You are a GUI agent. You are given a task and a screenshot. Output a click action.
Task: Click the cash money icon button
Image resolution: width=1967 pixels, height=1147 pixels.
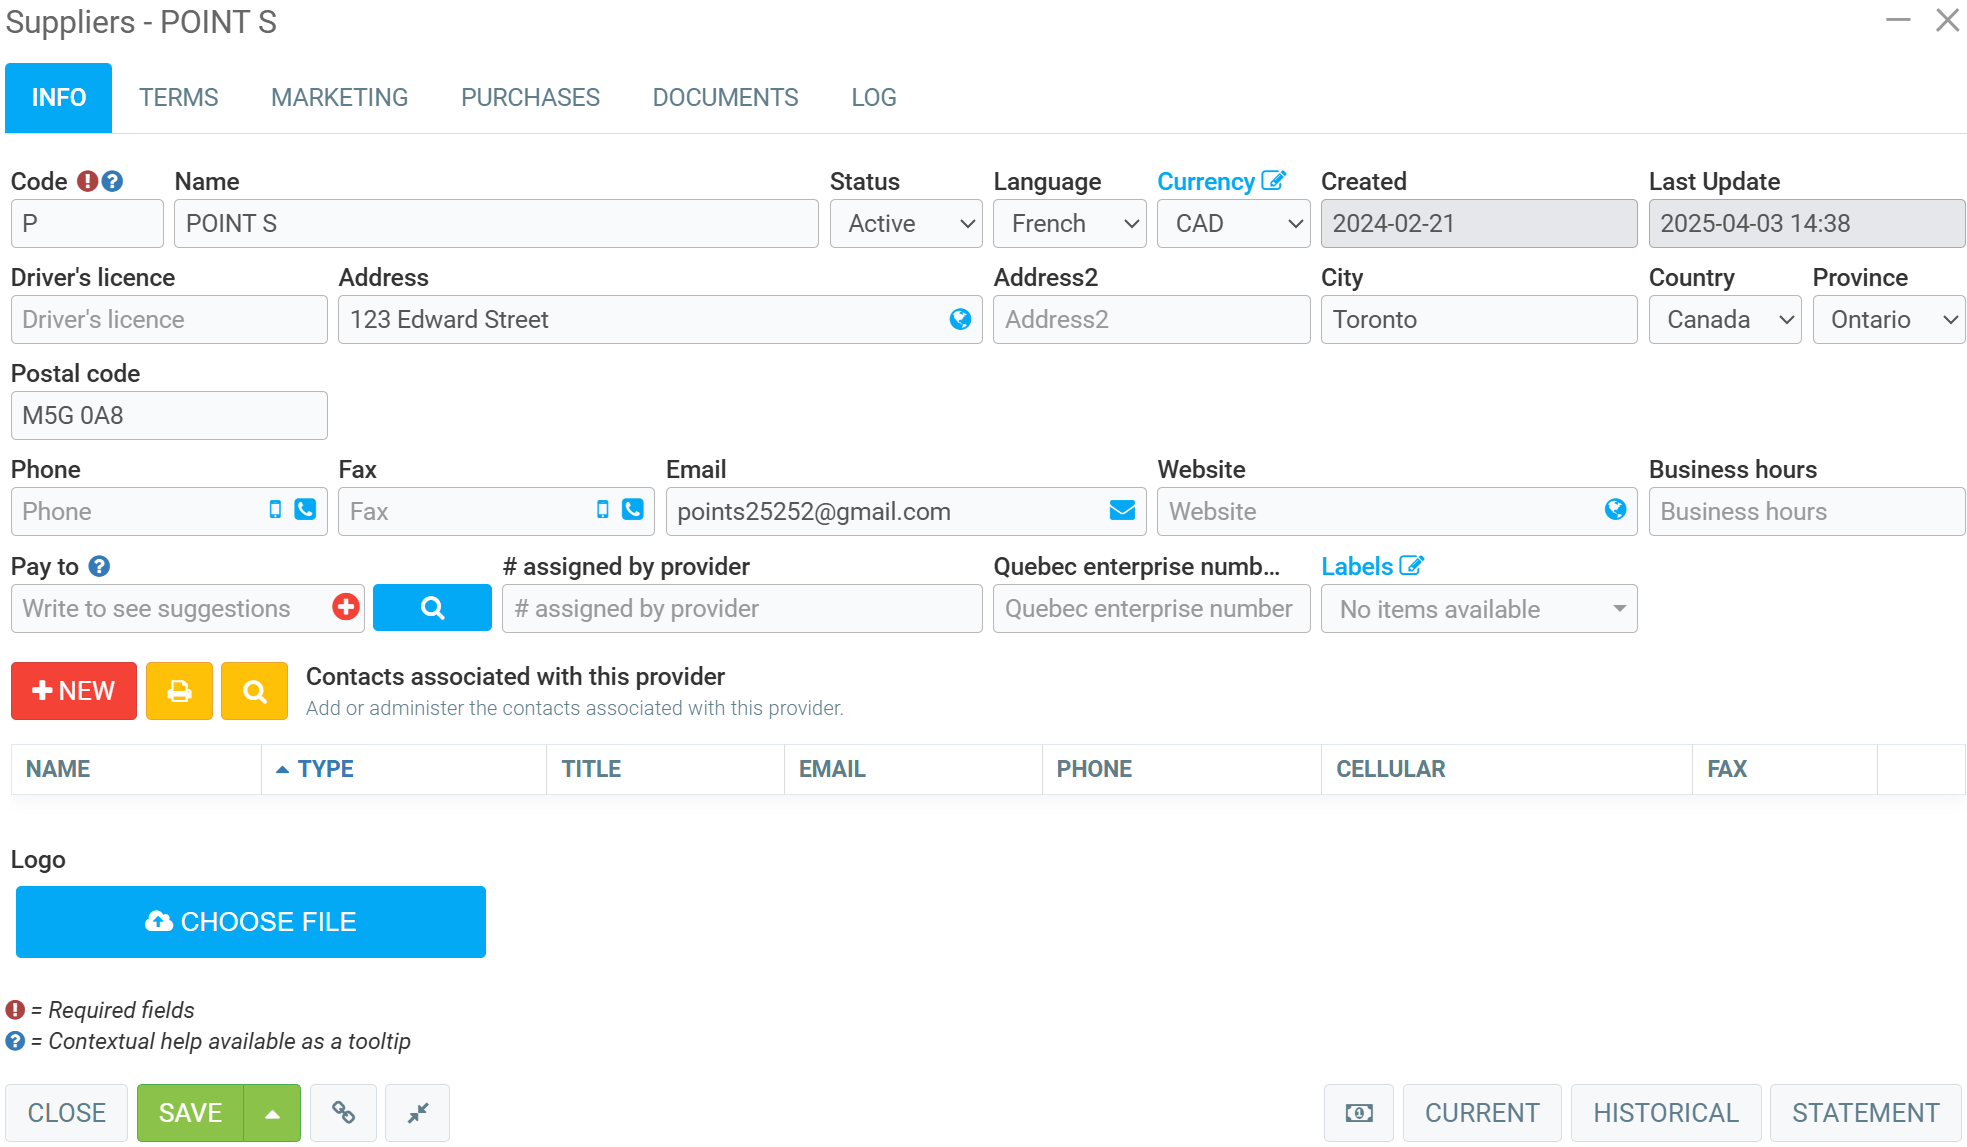click(x=1358, y=1112)
